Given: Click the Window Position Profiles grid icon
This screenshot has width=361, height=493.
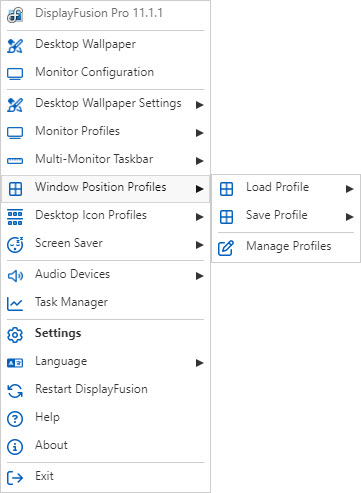Looking at the screenshot, I should [15, 189].
